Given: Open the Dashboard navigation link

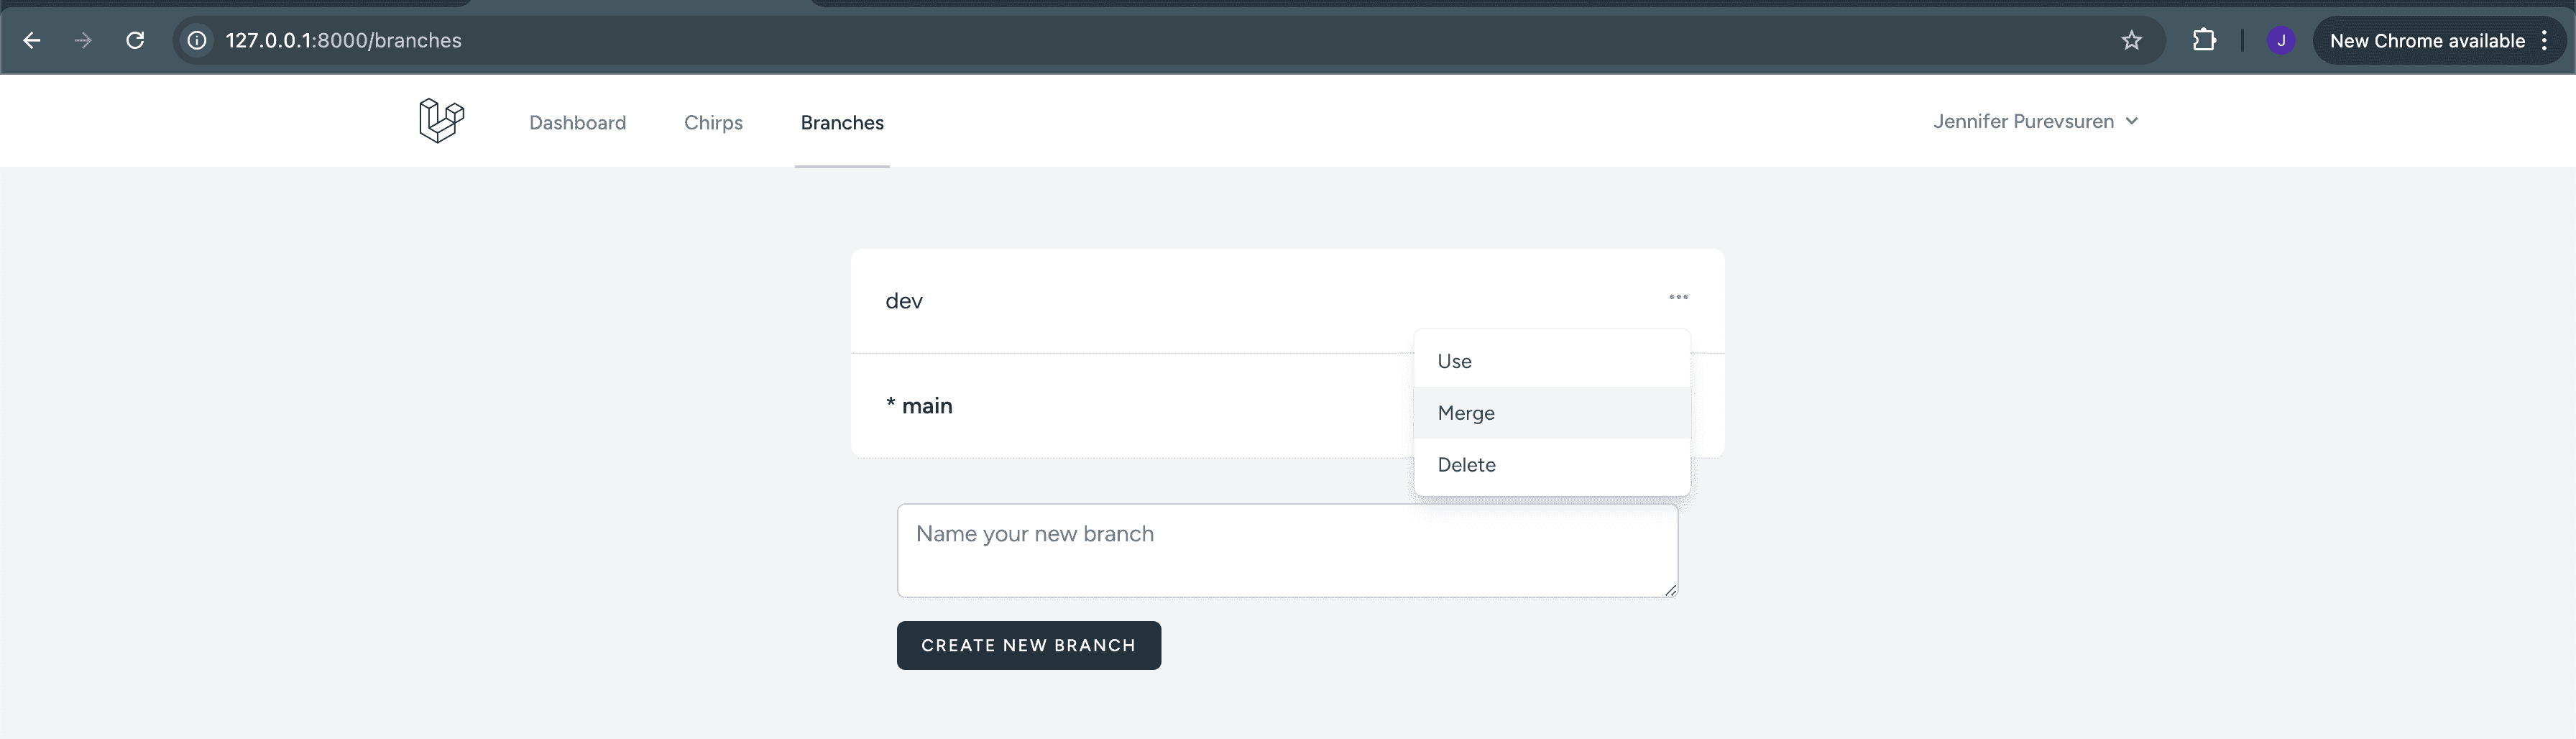Looking at the screenshot, I should [578, 122].
